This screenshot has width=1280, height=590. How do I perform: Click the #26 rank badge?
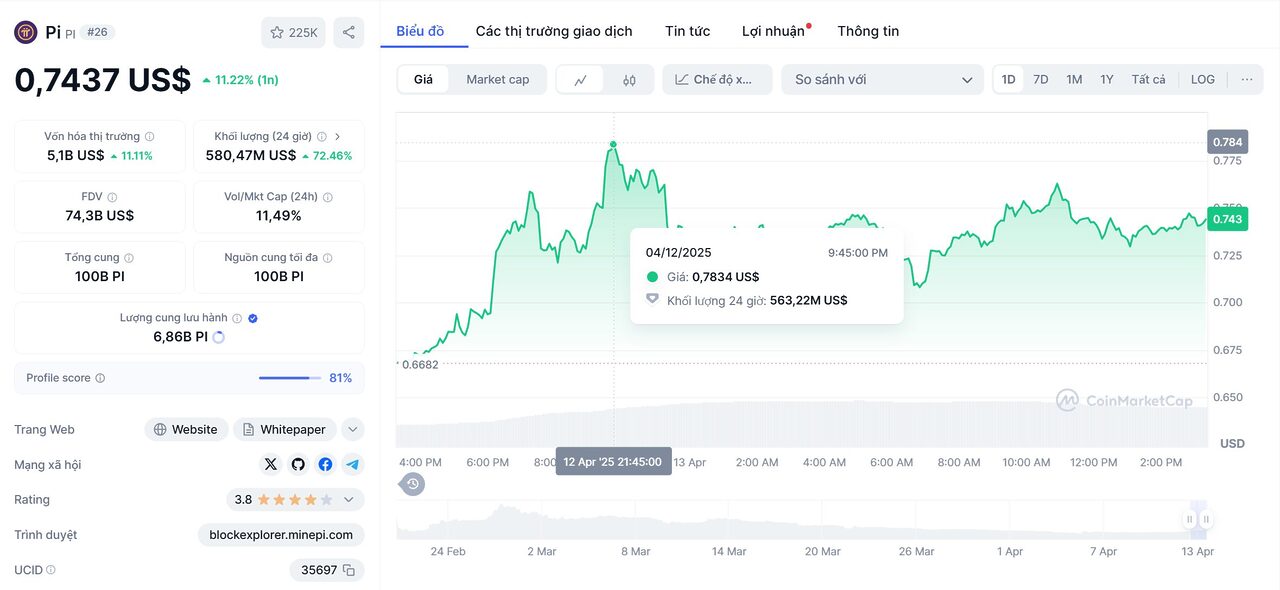pos(97,32)
